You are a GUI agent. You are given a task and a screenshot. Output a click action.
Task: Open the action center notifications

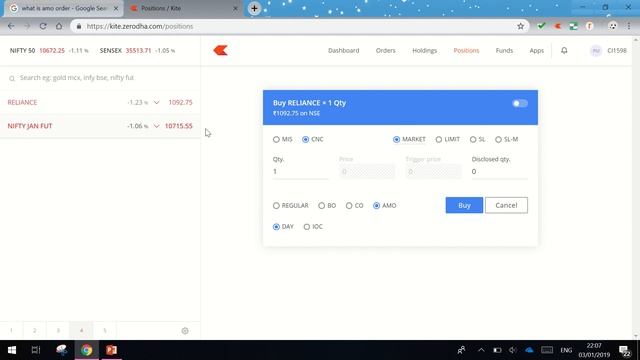pyautogui.click(x=624, y=350)
